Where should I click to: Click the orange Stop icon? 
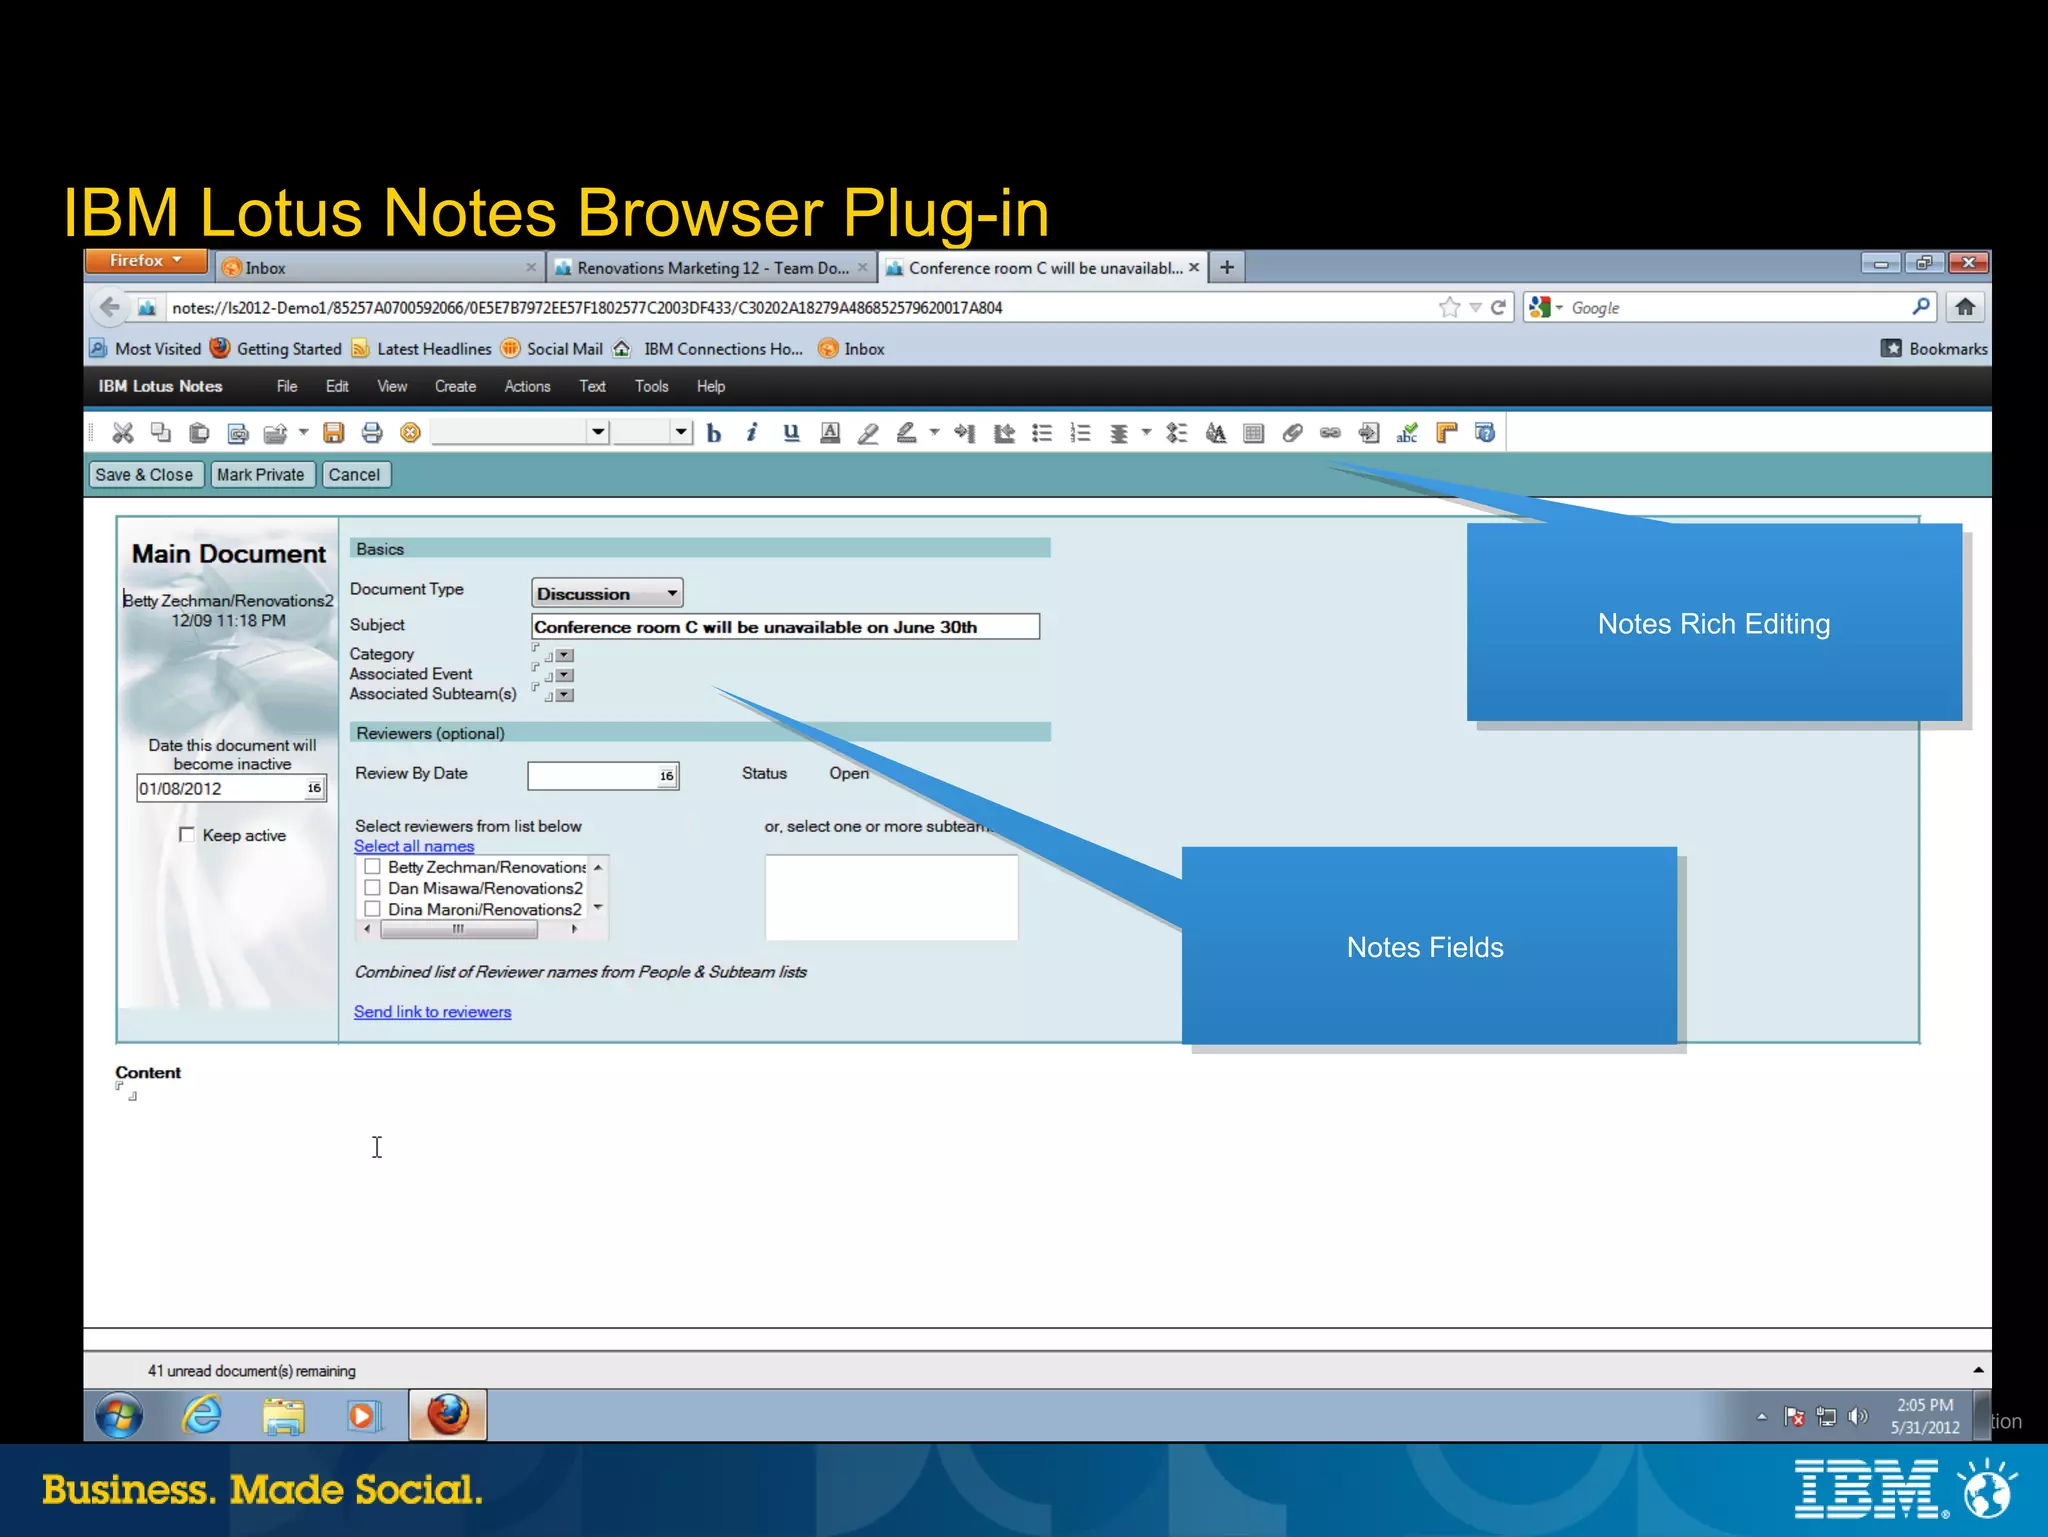point(410,433)
